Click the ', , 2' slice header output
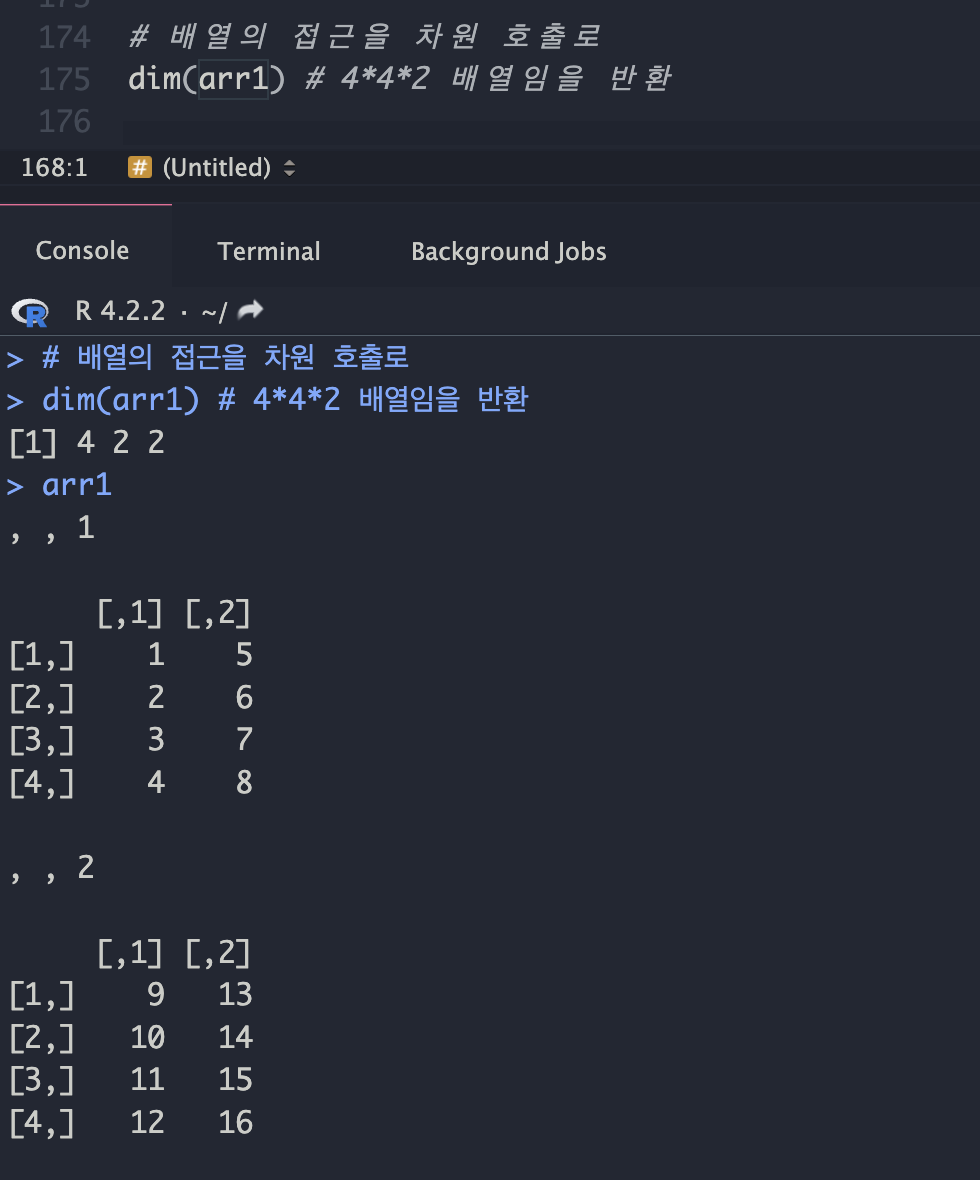The height and width of the screenshot is (1180, 980). pos(52,868)
